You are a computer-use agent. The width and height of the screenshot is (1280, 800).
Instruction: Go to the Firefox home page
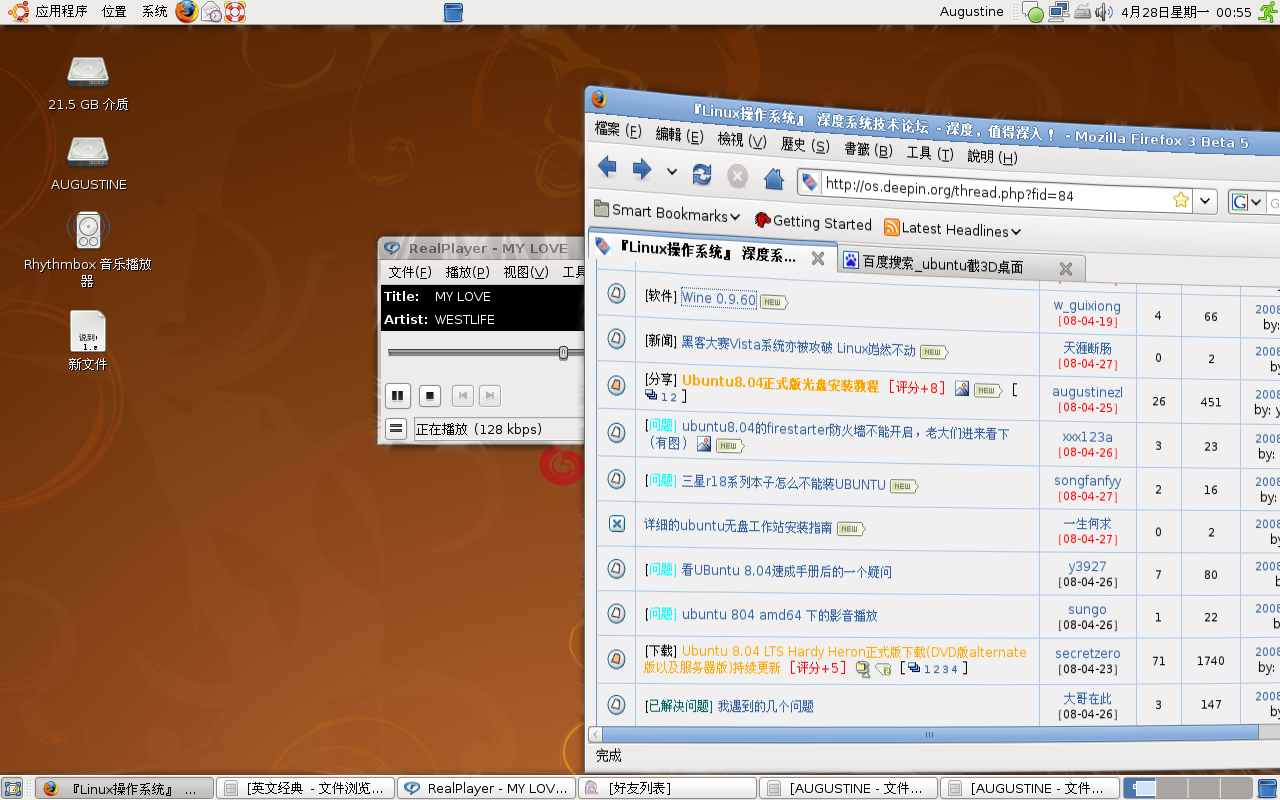pyautogui.click(x=773, y=179)
